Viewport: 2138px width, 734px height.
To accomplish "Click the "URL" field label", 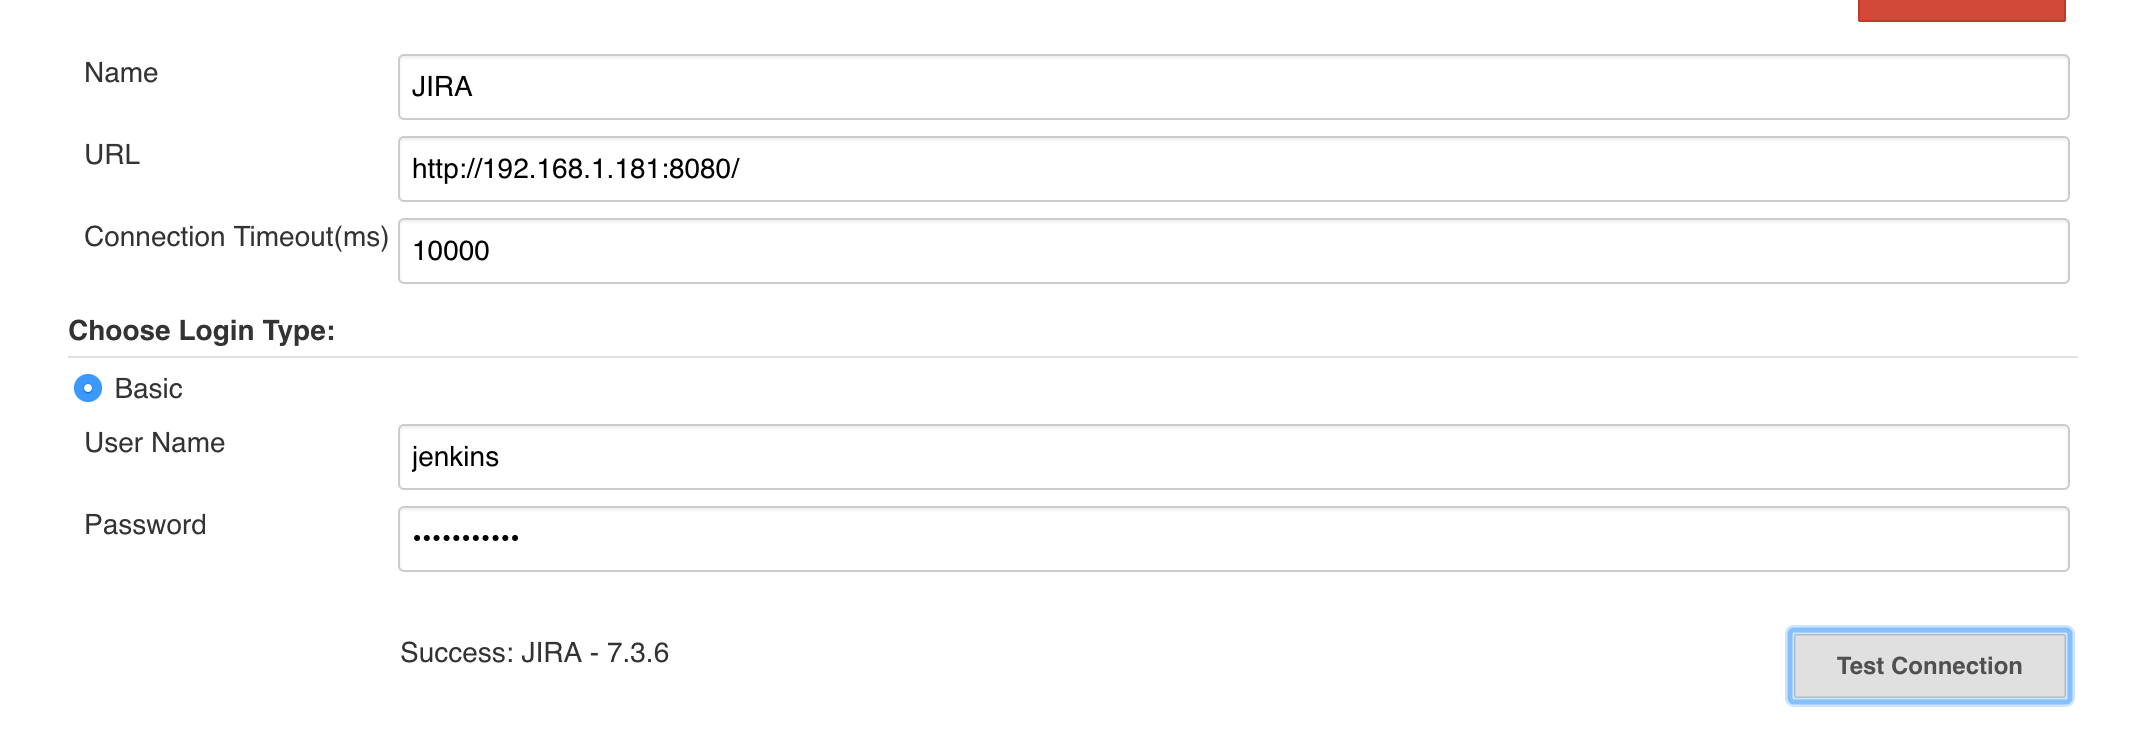I will coord(112,155).
